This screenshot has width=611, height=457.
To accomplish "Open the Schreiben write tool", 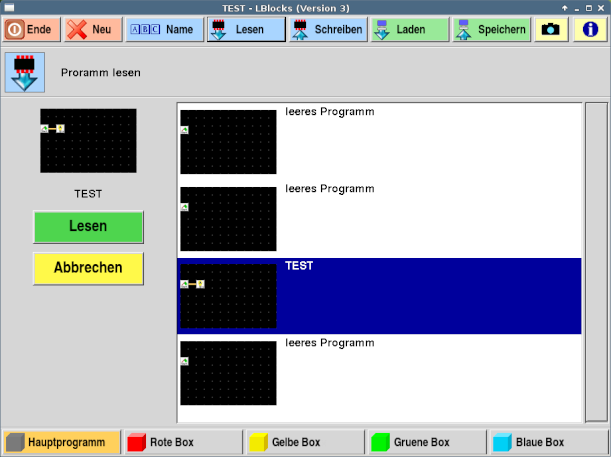I will [328, 29].
